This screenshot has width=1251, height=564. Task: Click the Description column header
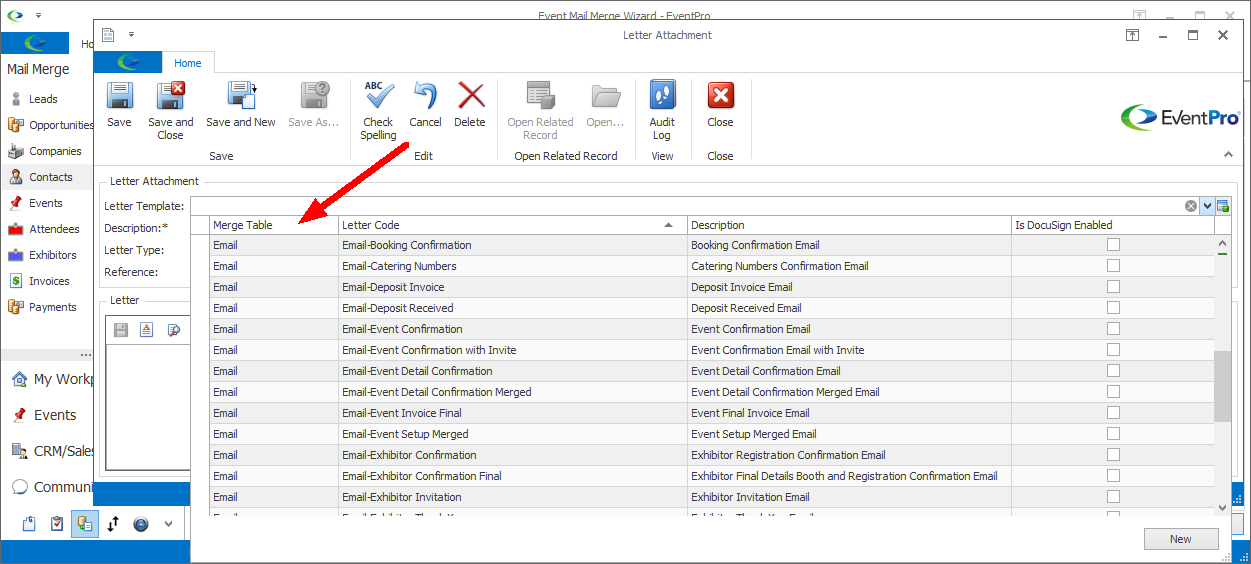tap(849, 225)
